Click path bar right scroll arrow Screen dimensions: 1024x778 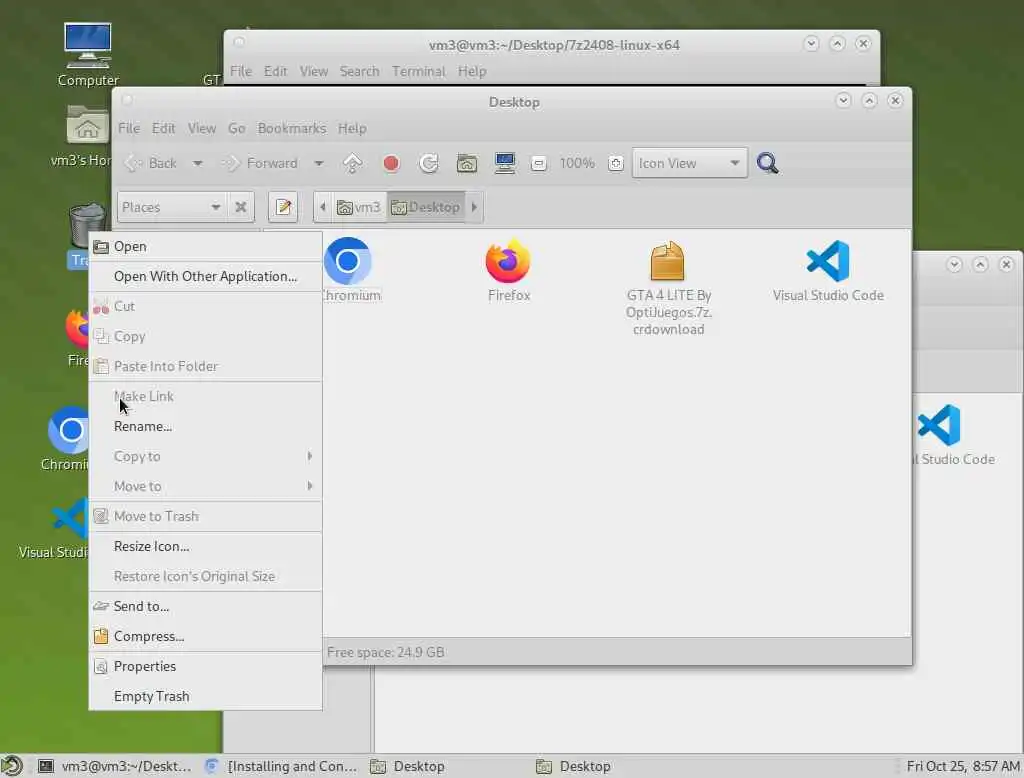click(474, 207)
